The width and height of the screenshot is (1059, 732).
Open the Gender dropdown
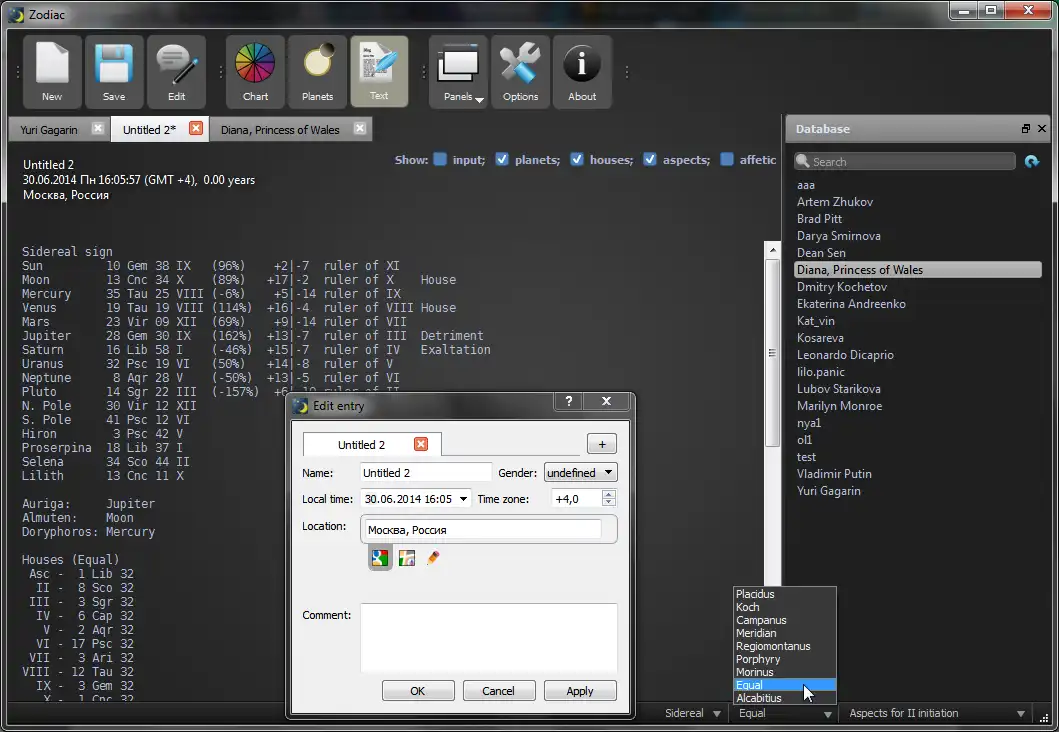click(580, 473)
